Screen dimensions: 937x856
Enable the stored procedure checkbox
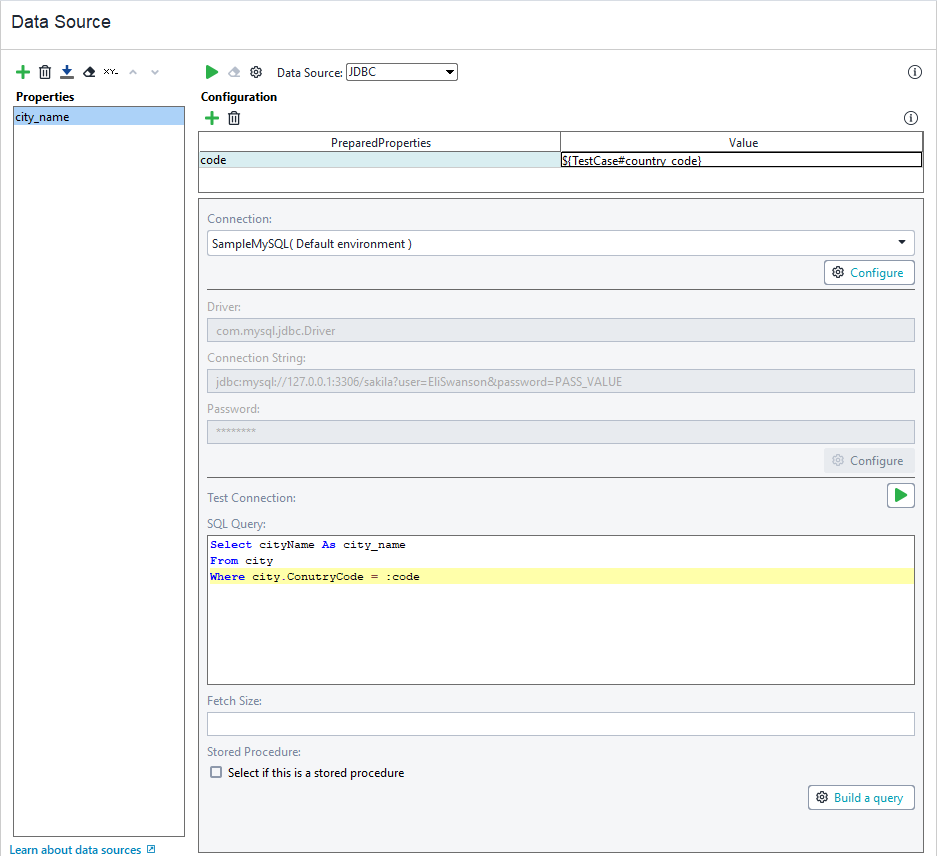click(215, 772)
